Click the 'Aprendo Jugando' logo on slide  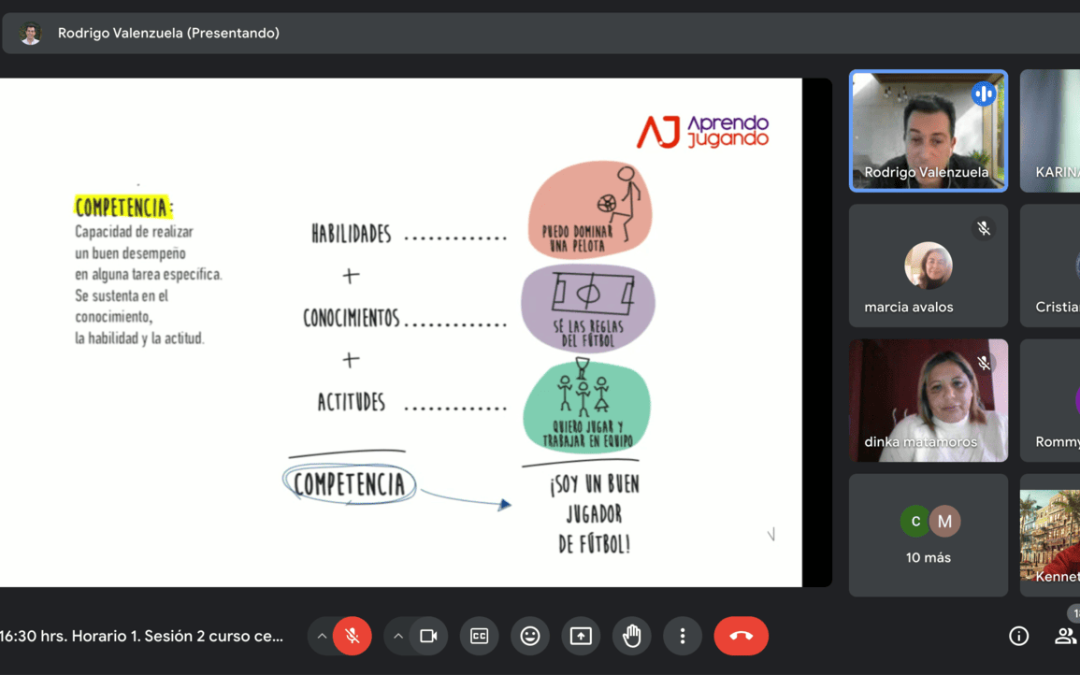coord(703,132)
